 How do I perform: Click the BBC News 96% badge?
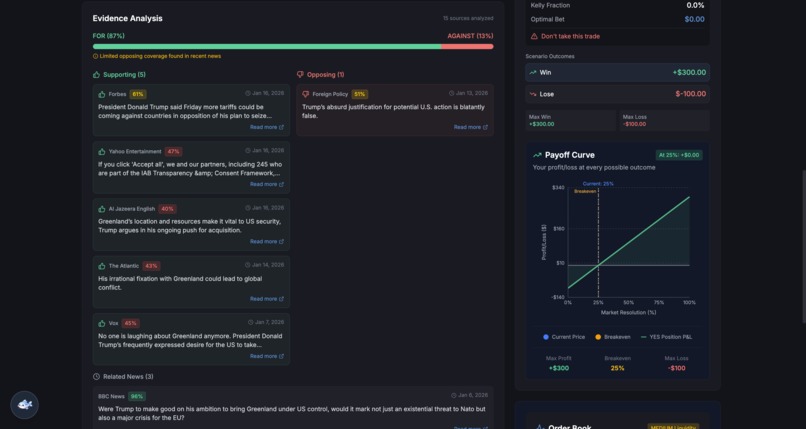pyautogui.click(x=136, y=397)
